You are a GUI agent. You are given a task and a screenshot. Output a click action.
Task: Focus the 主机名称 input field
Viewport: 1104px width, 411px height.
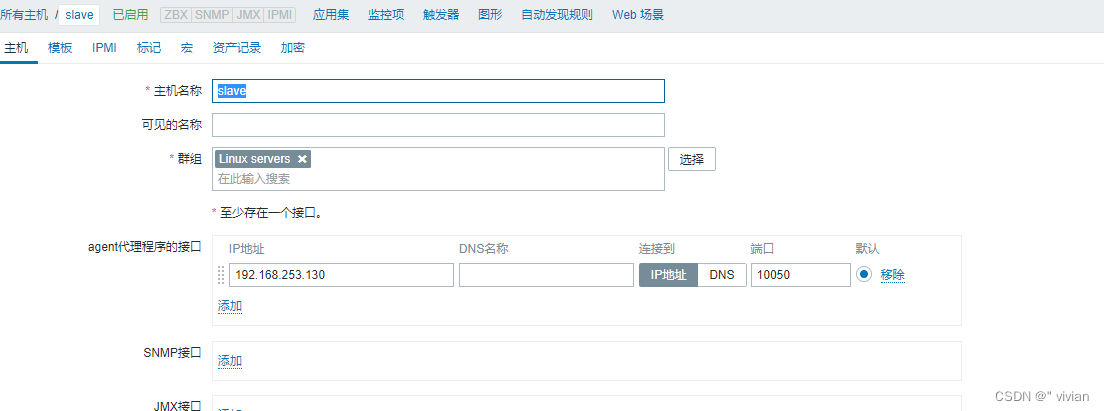tap(438, 91)
